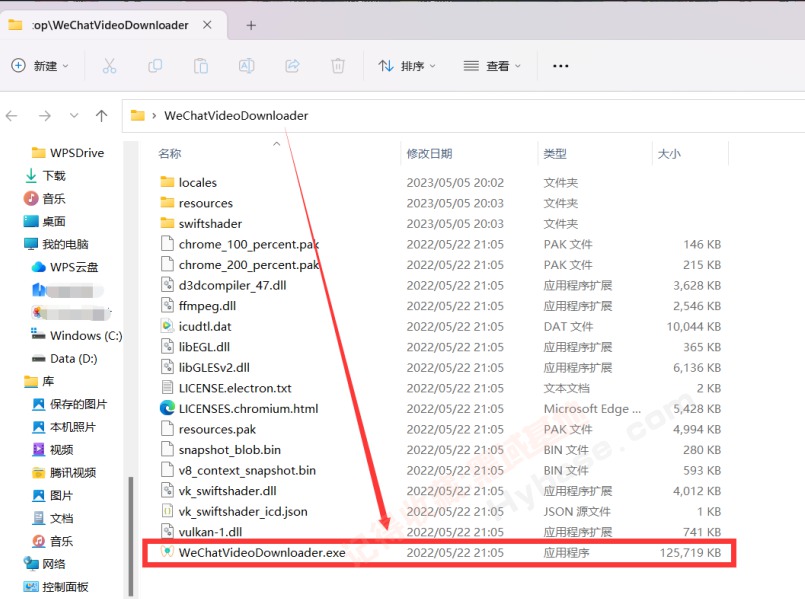This screenshot has height=599, width=805.
Task: Open 腾讯视频 in sidebar
Action: pos(64,473)
